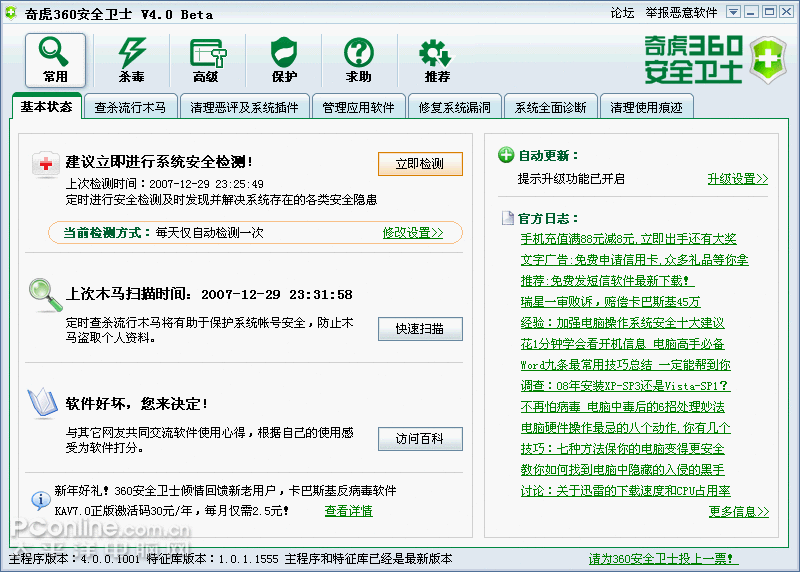The width and height of the screenshot is (800, 572).
Task: Minimize the 360安全卫士 window
Action: (751, 12)
